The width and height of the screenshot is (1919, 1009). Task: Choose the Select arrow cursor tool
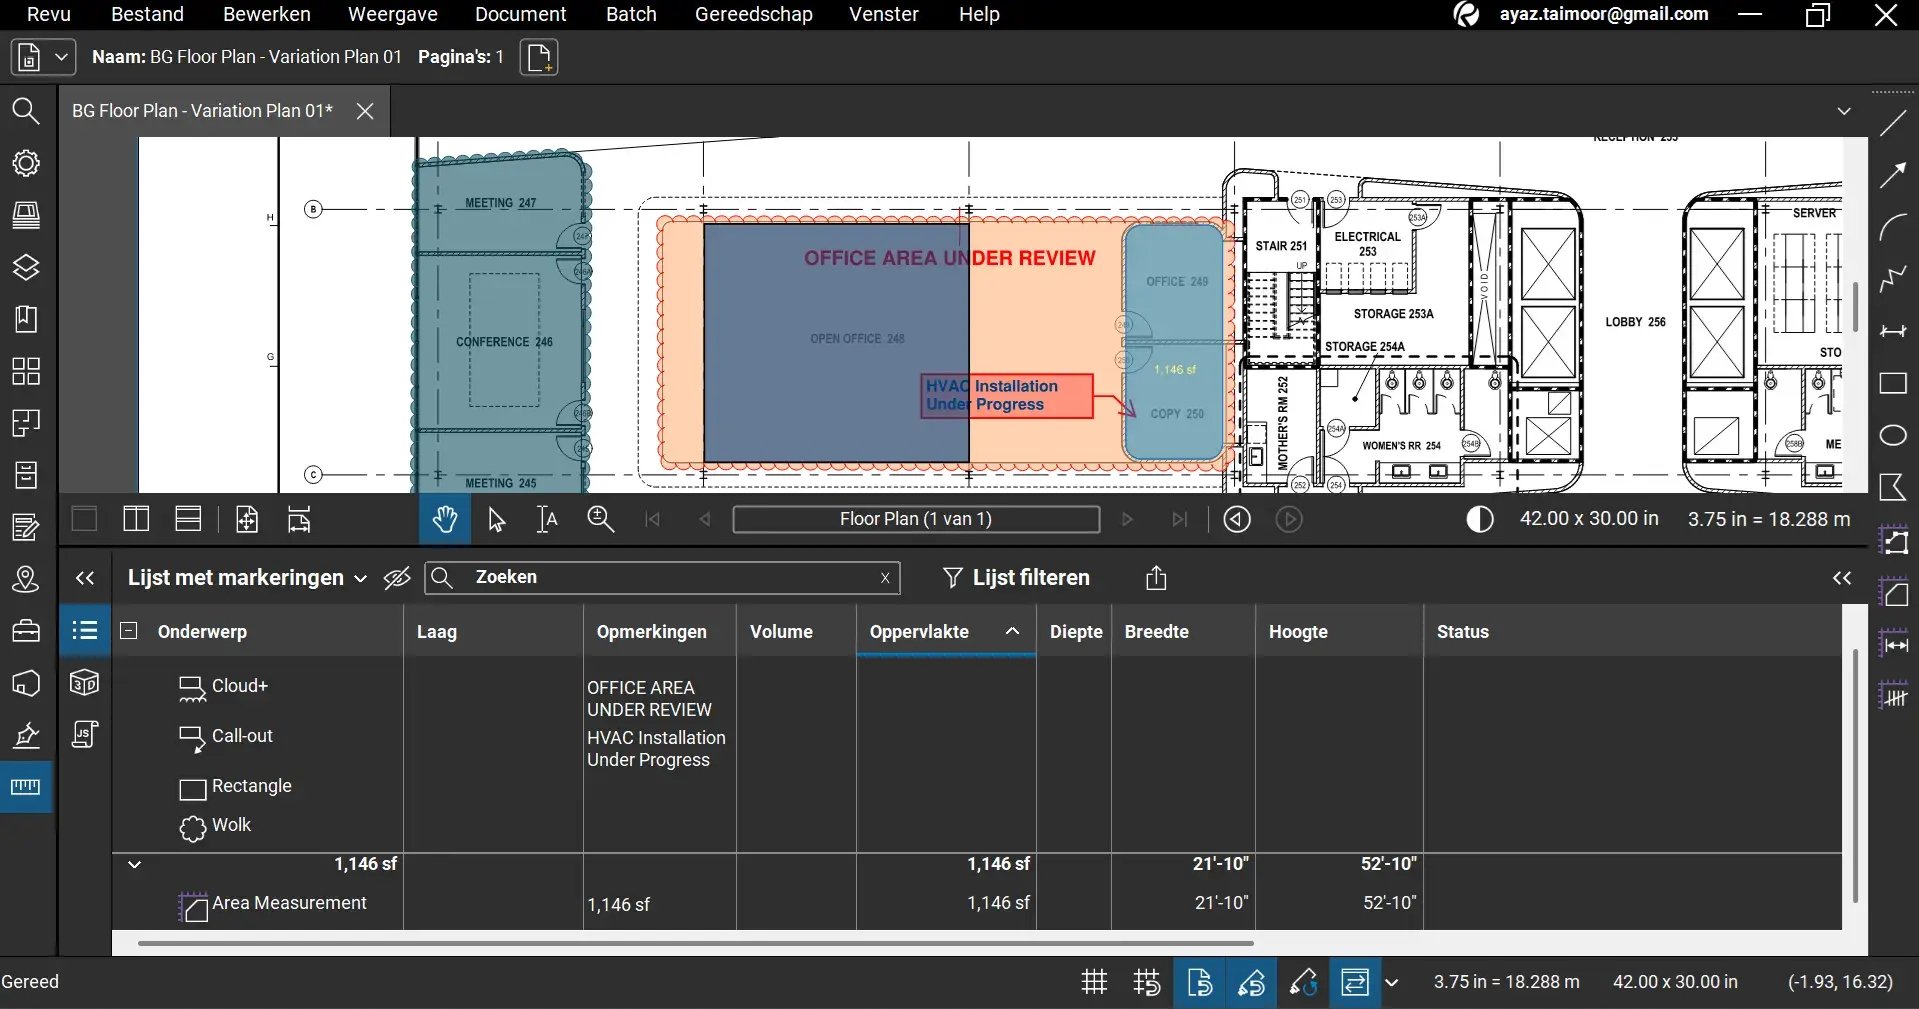[497, 519]
